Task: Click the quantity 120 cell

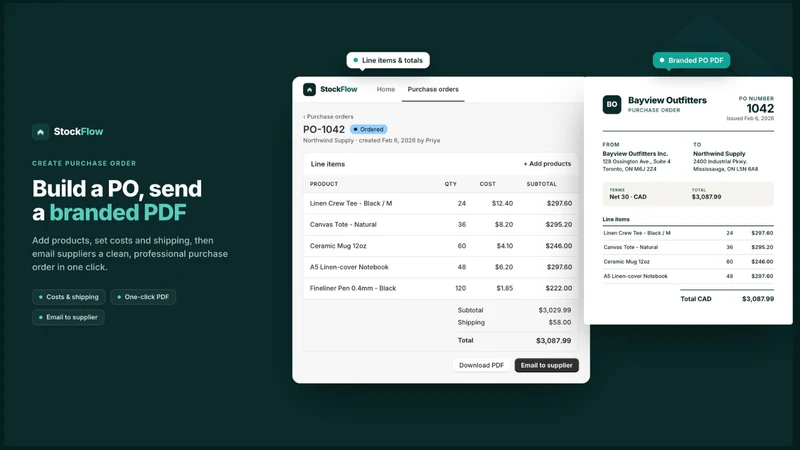Action: coord(461,288)
